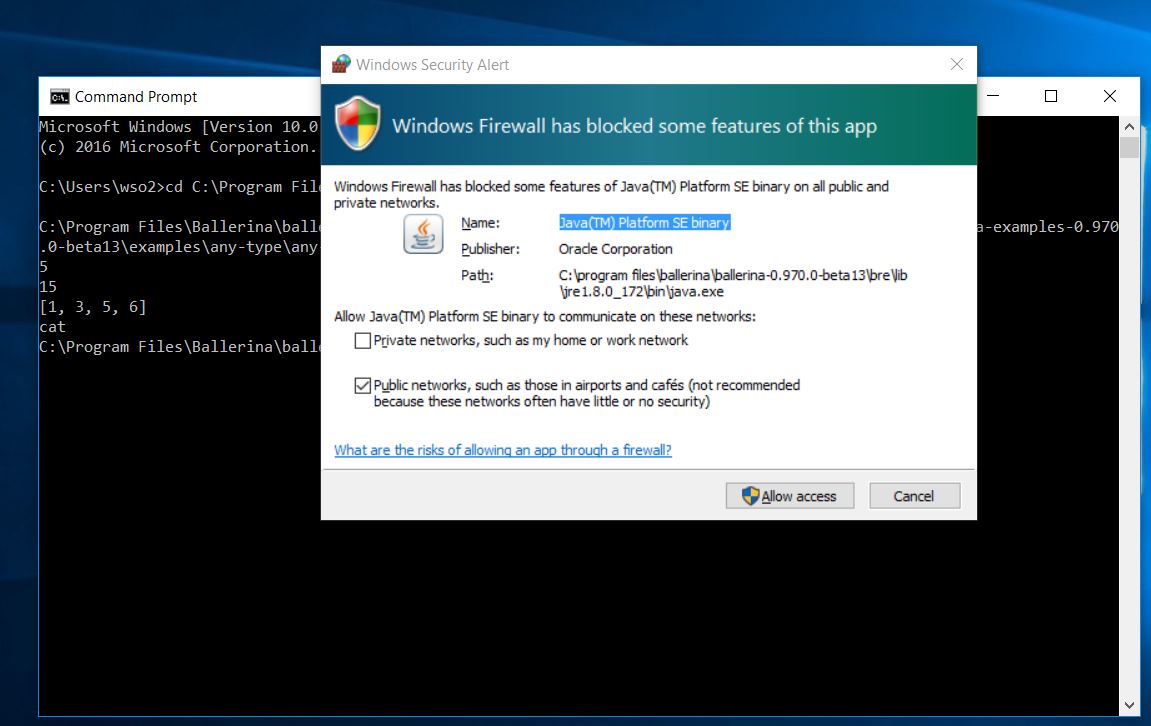
Task: Click the 'Publisher:' label in the dialog
Action: tap(490, 250)
